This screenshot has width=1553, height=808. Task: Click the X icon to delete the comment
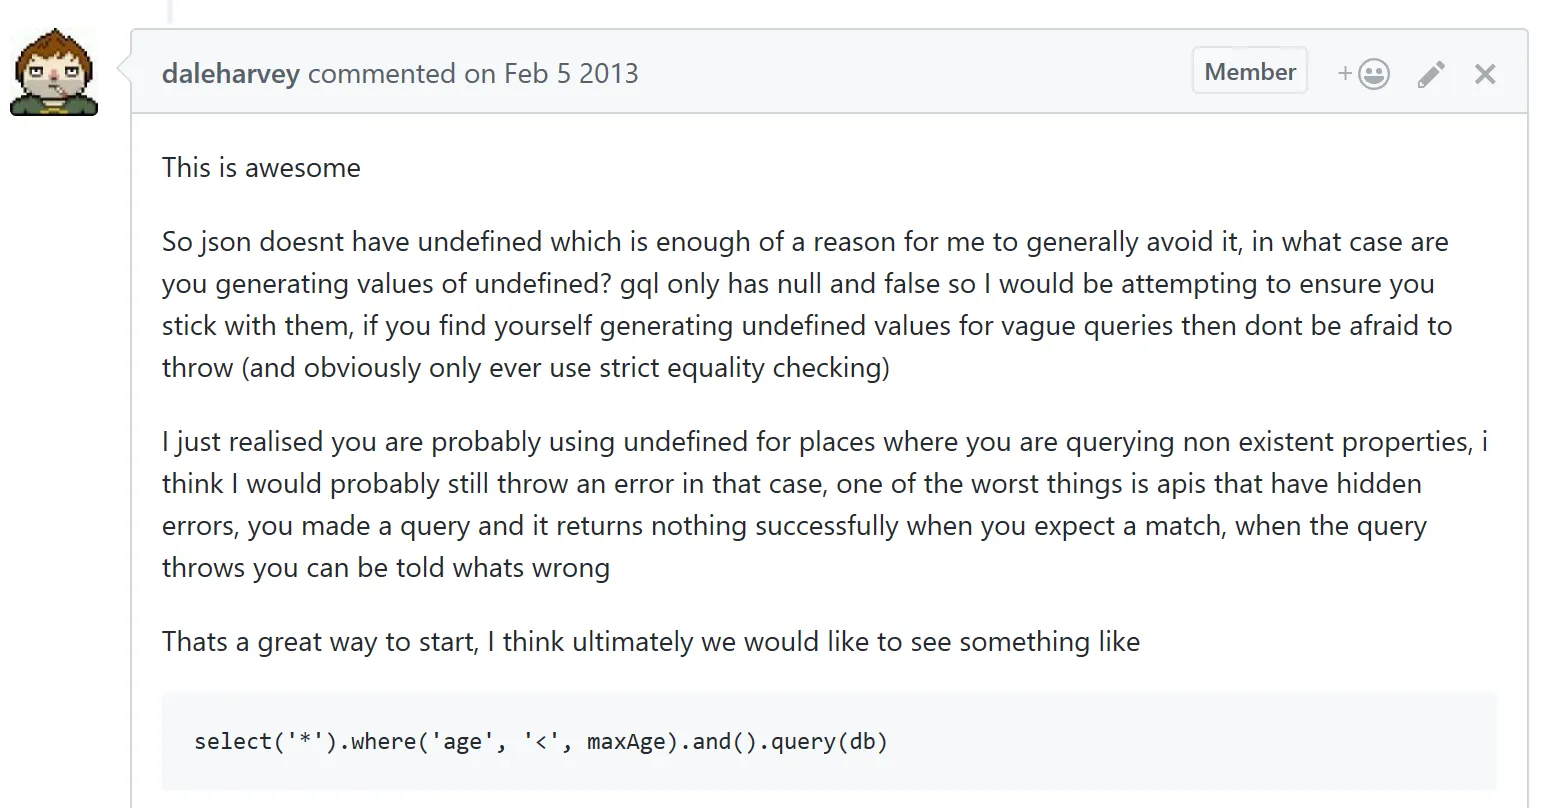pos(1485,73)
